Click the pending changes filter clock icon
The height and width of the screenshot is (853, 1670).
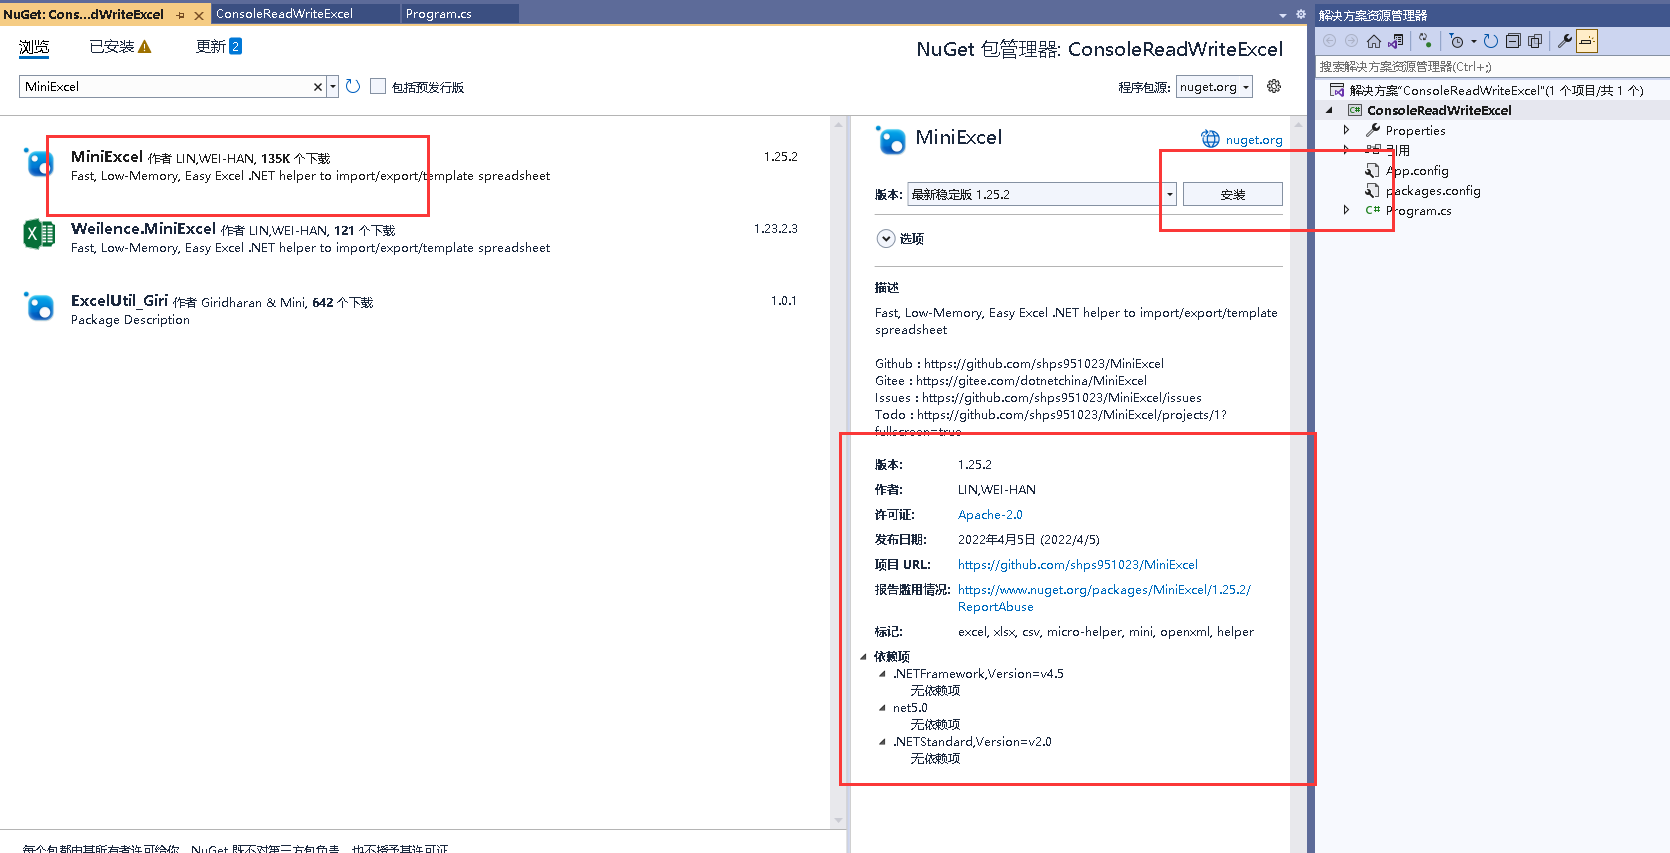tap(1457, 41)
